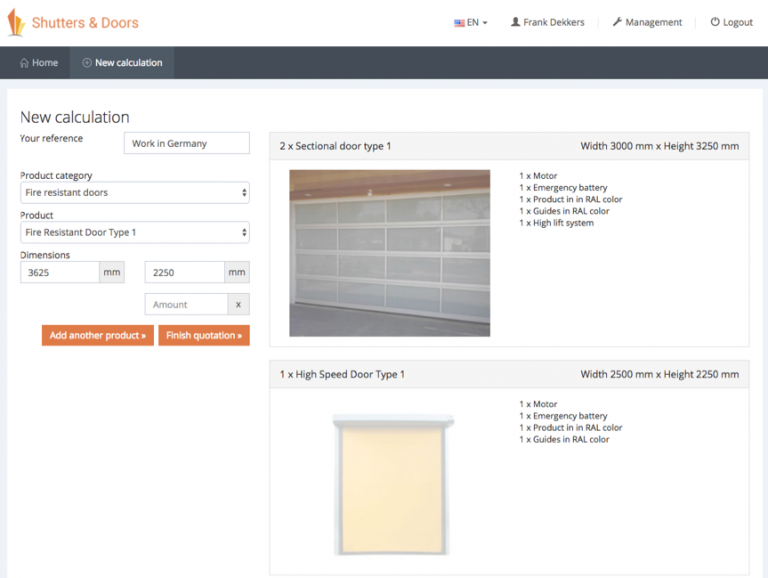
Task: Click the New calculation heading
Action: [74, 117]
